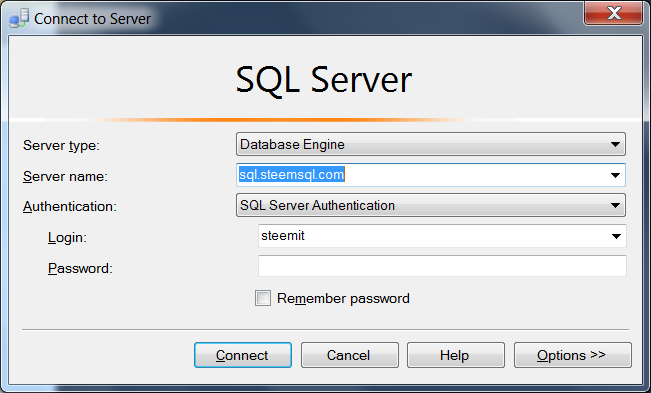Open the Server type dropdown
This screenshot has width=651, height=393.
click(x=431, y=144)
